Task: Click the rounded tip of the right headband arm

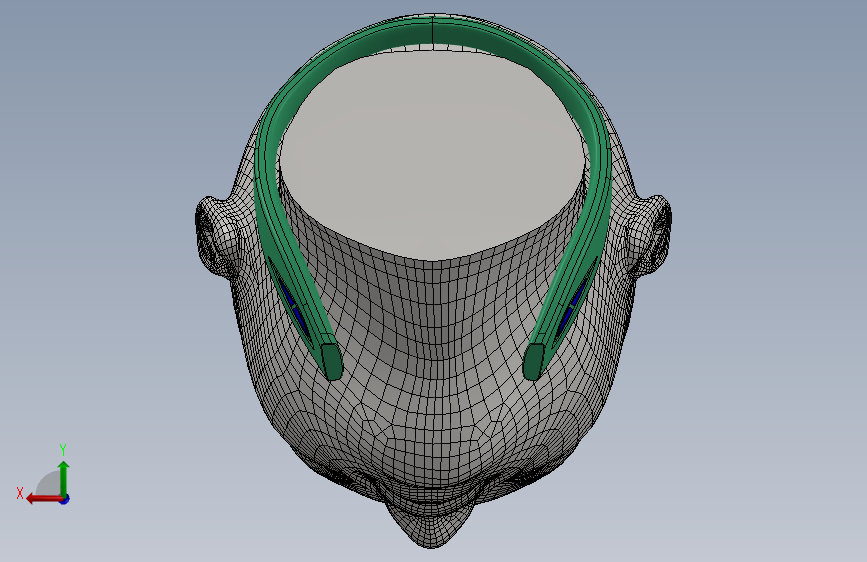Action: point(534,361)
